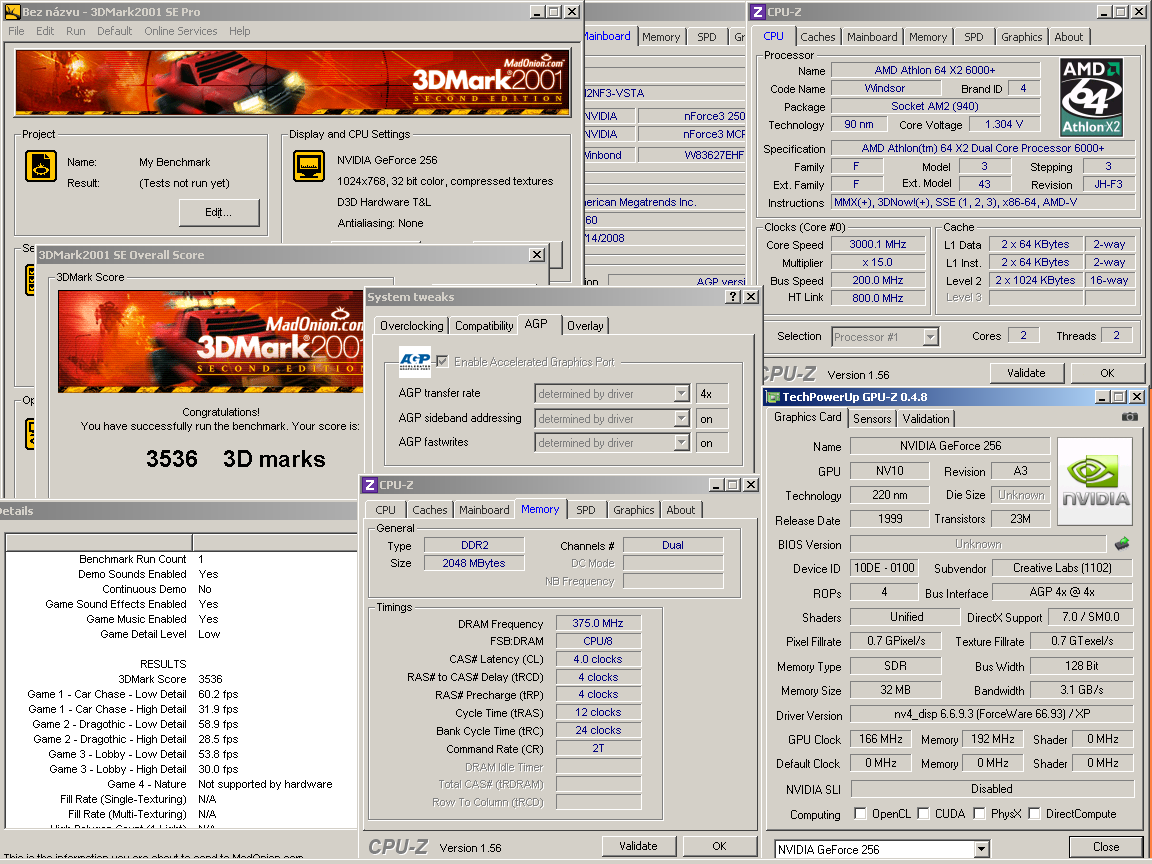Open About tab in top CPU-Z window
1152x864 pixels.
pos(1068,37)
